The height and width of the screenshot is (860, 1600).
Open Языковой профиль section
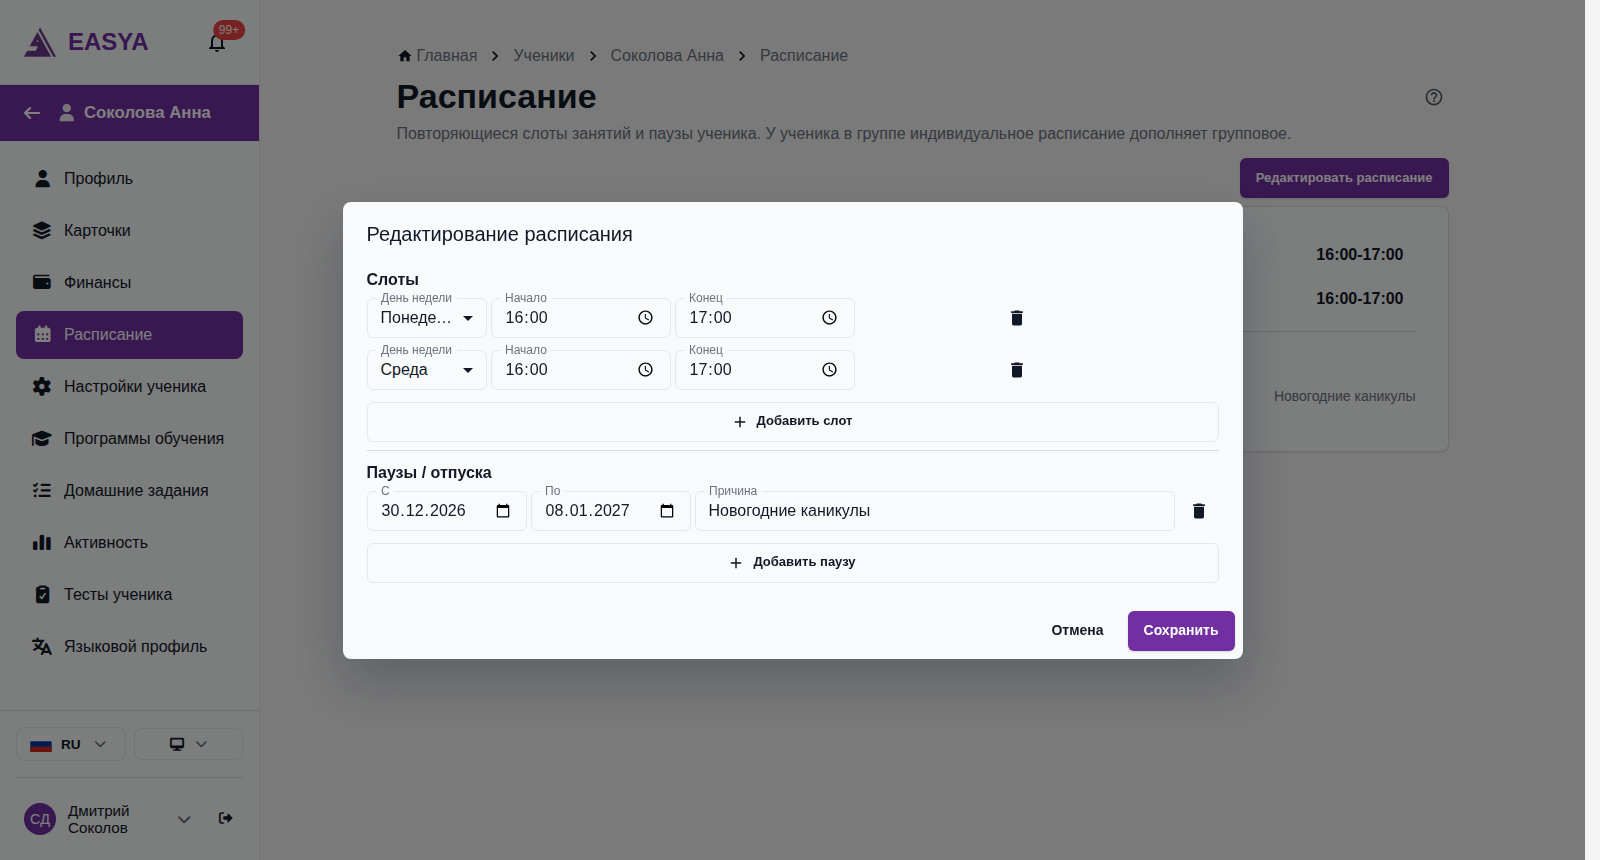129,647
